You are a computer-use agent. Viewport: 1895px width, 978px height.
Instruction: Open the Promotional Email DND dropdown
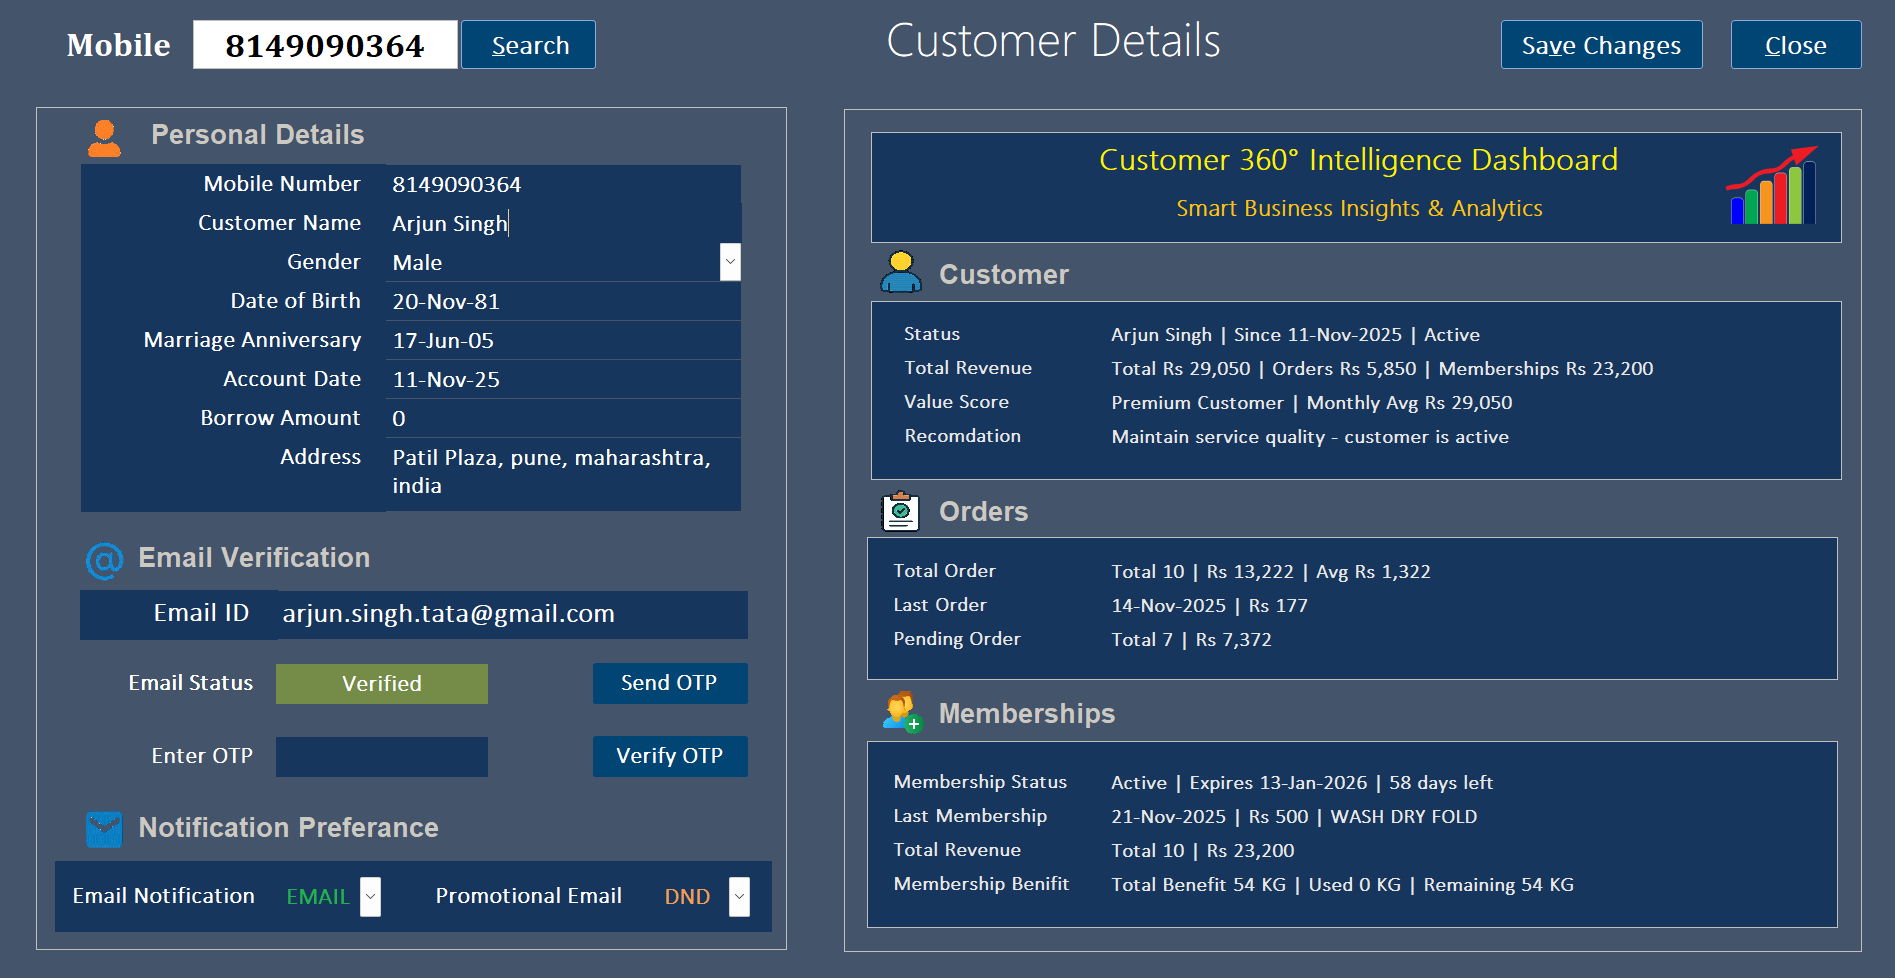point(738,897)
